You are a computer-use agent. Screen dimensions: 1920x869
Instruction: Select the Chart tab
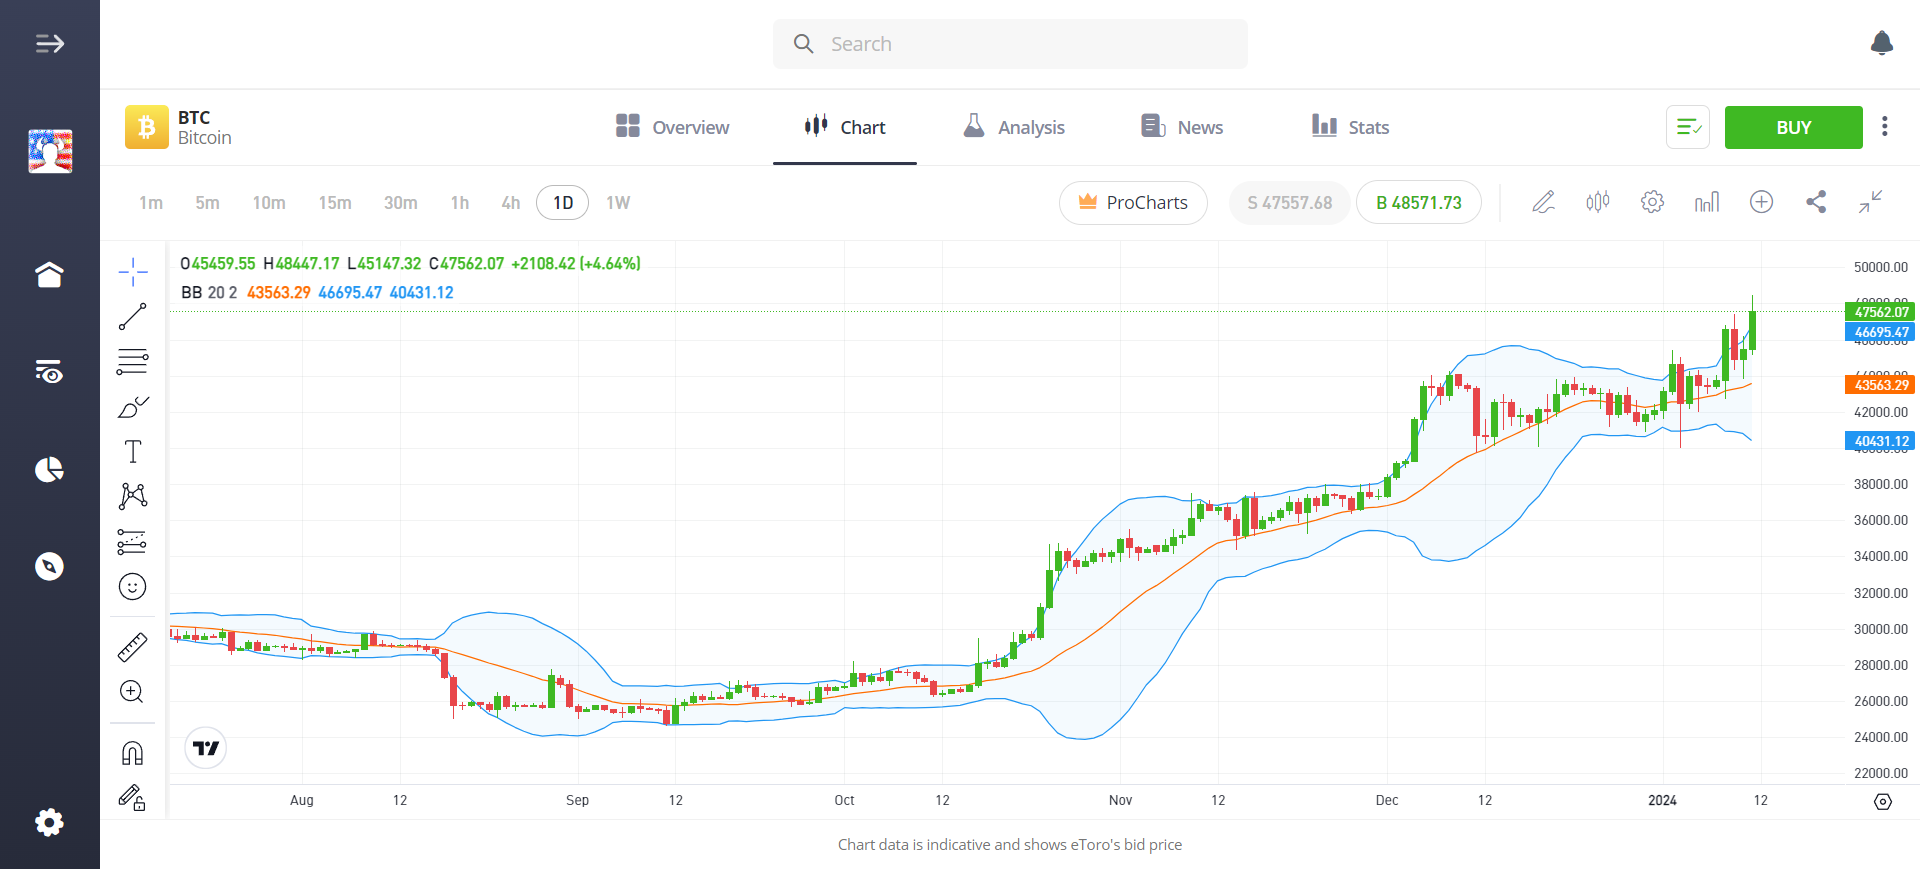tap(845, 127)
